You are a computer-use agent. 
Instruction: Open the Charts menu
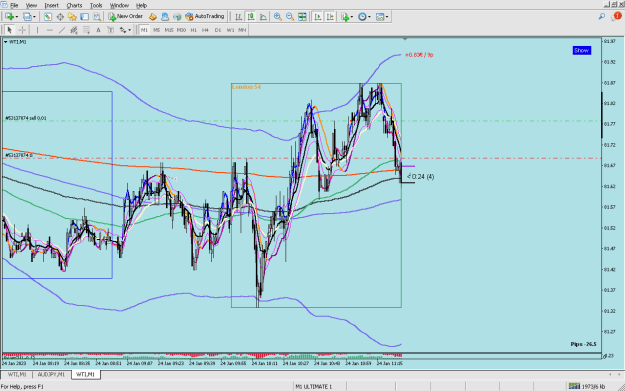point(74,6)
